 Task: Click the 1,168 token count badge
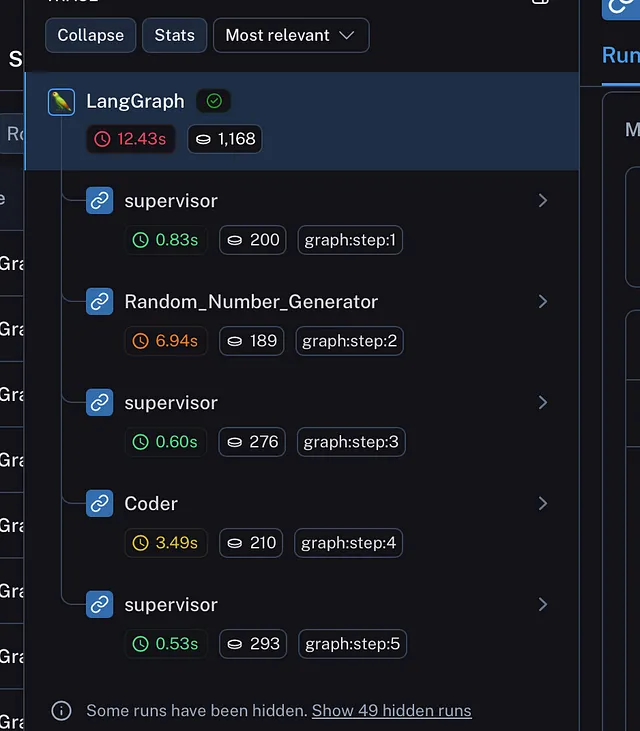[225, 139]
